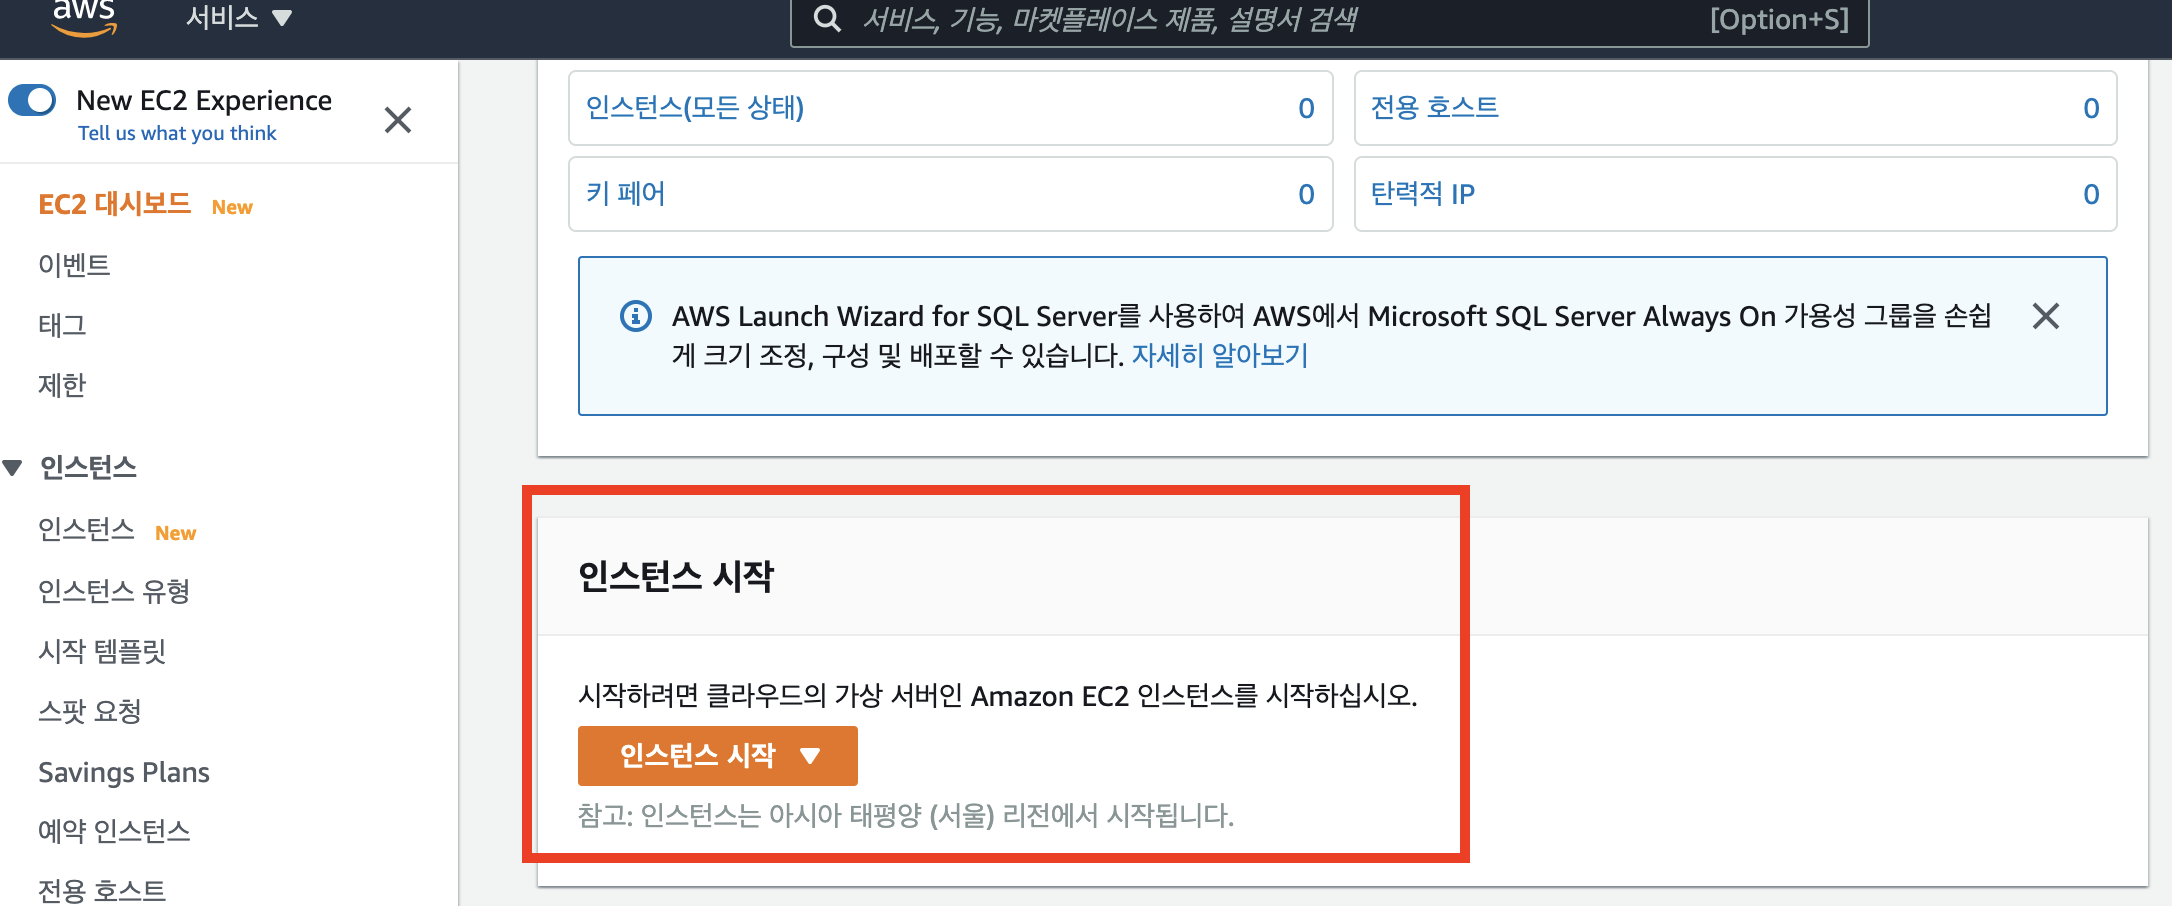Viewport: 2172px width, 906px height.
Task: Collapse the 인스턴스 sidebar section
Action: coord(13,467)
